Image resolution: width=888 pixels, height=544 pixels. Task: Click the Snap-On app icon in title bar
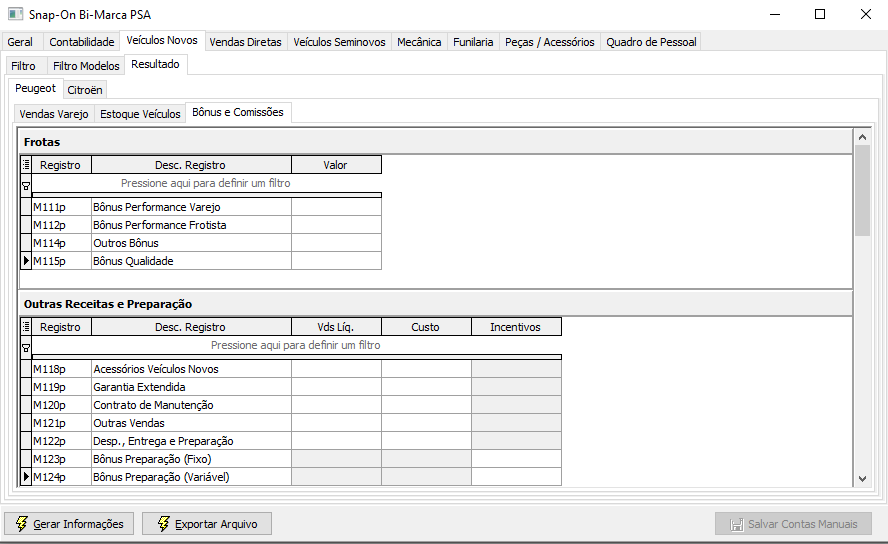(x=15, y=14)
